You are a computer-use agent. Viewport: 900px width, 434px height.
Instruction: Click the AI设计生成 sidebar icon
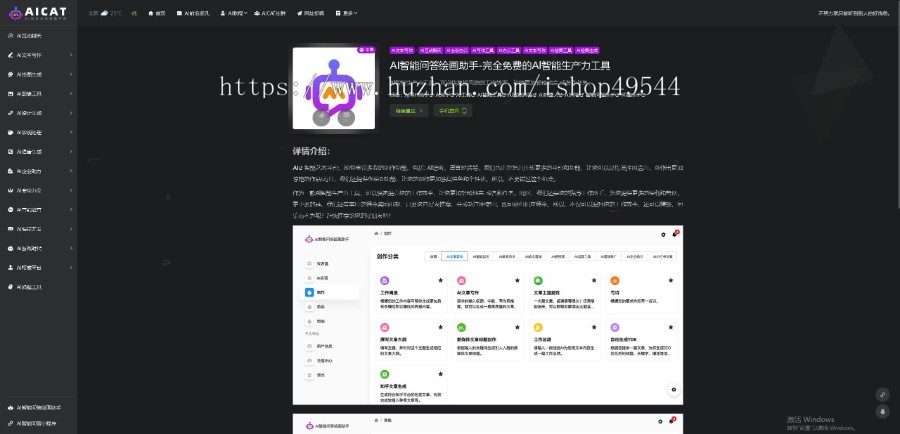point(11,113)
